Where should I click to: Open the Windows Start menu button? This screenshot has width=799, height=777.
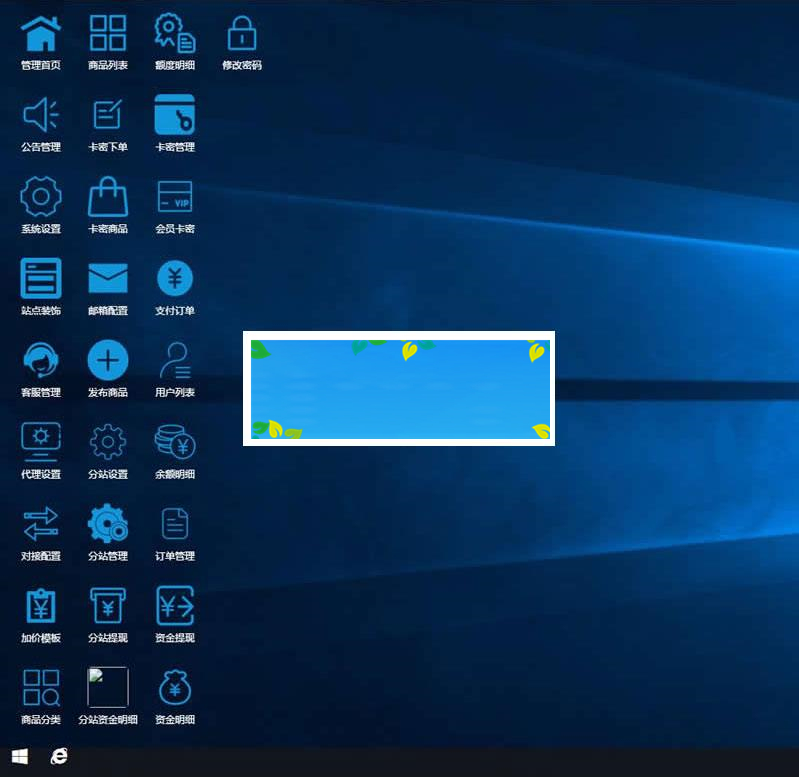click(x=19, y=757)
